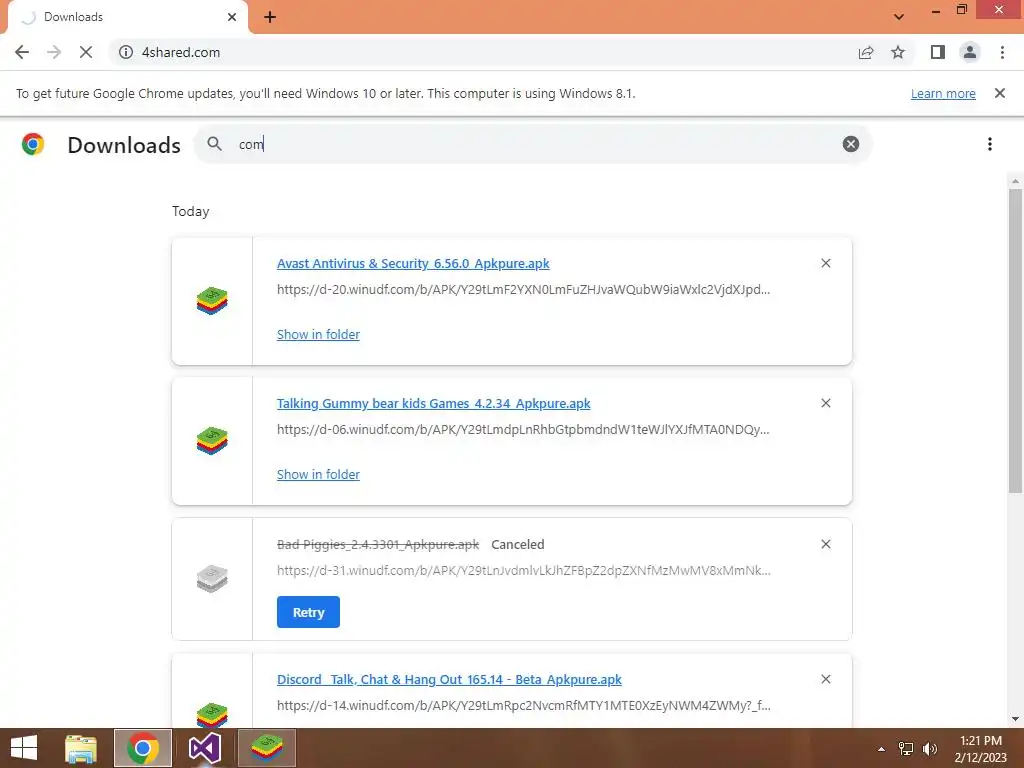Open the Learn more link

(943, 93)
